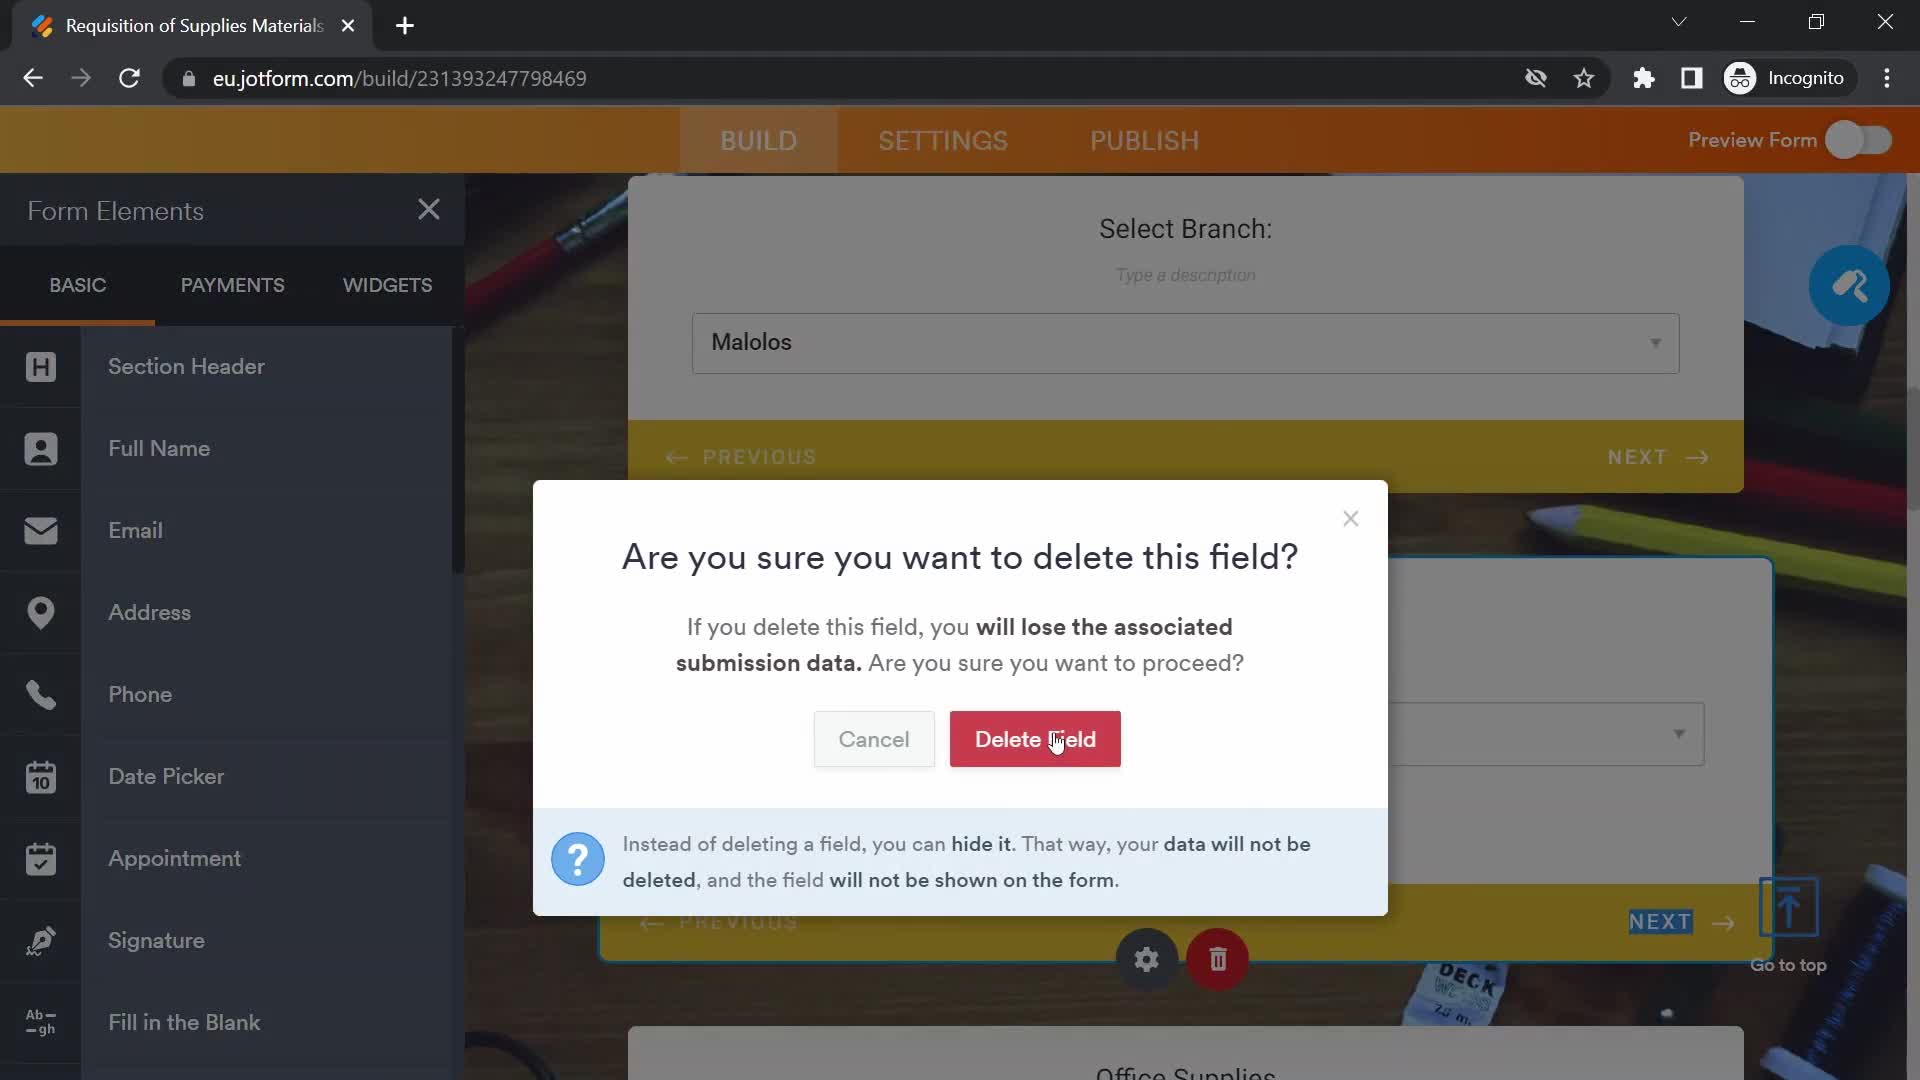Close the Form Elements panel
1920x1080 pixels.
429,210
